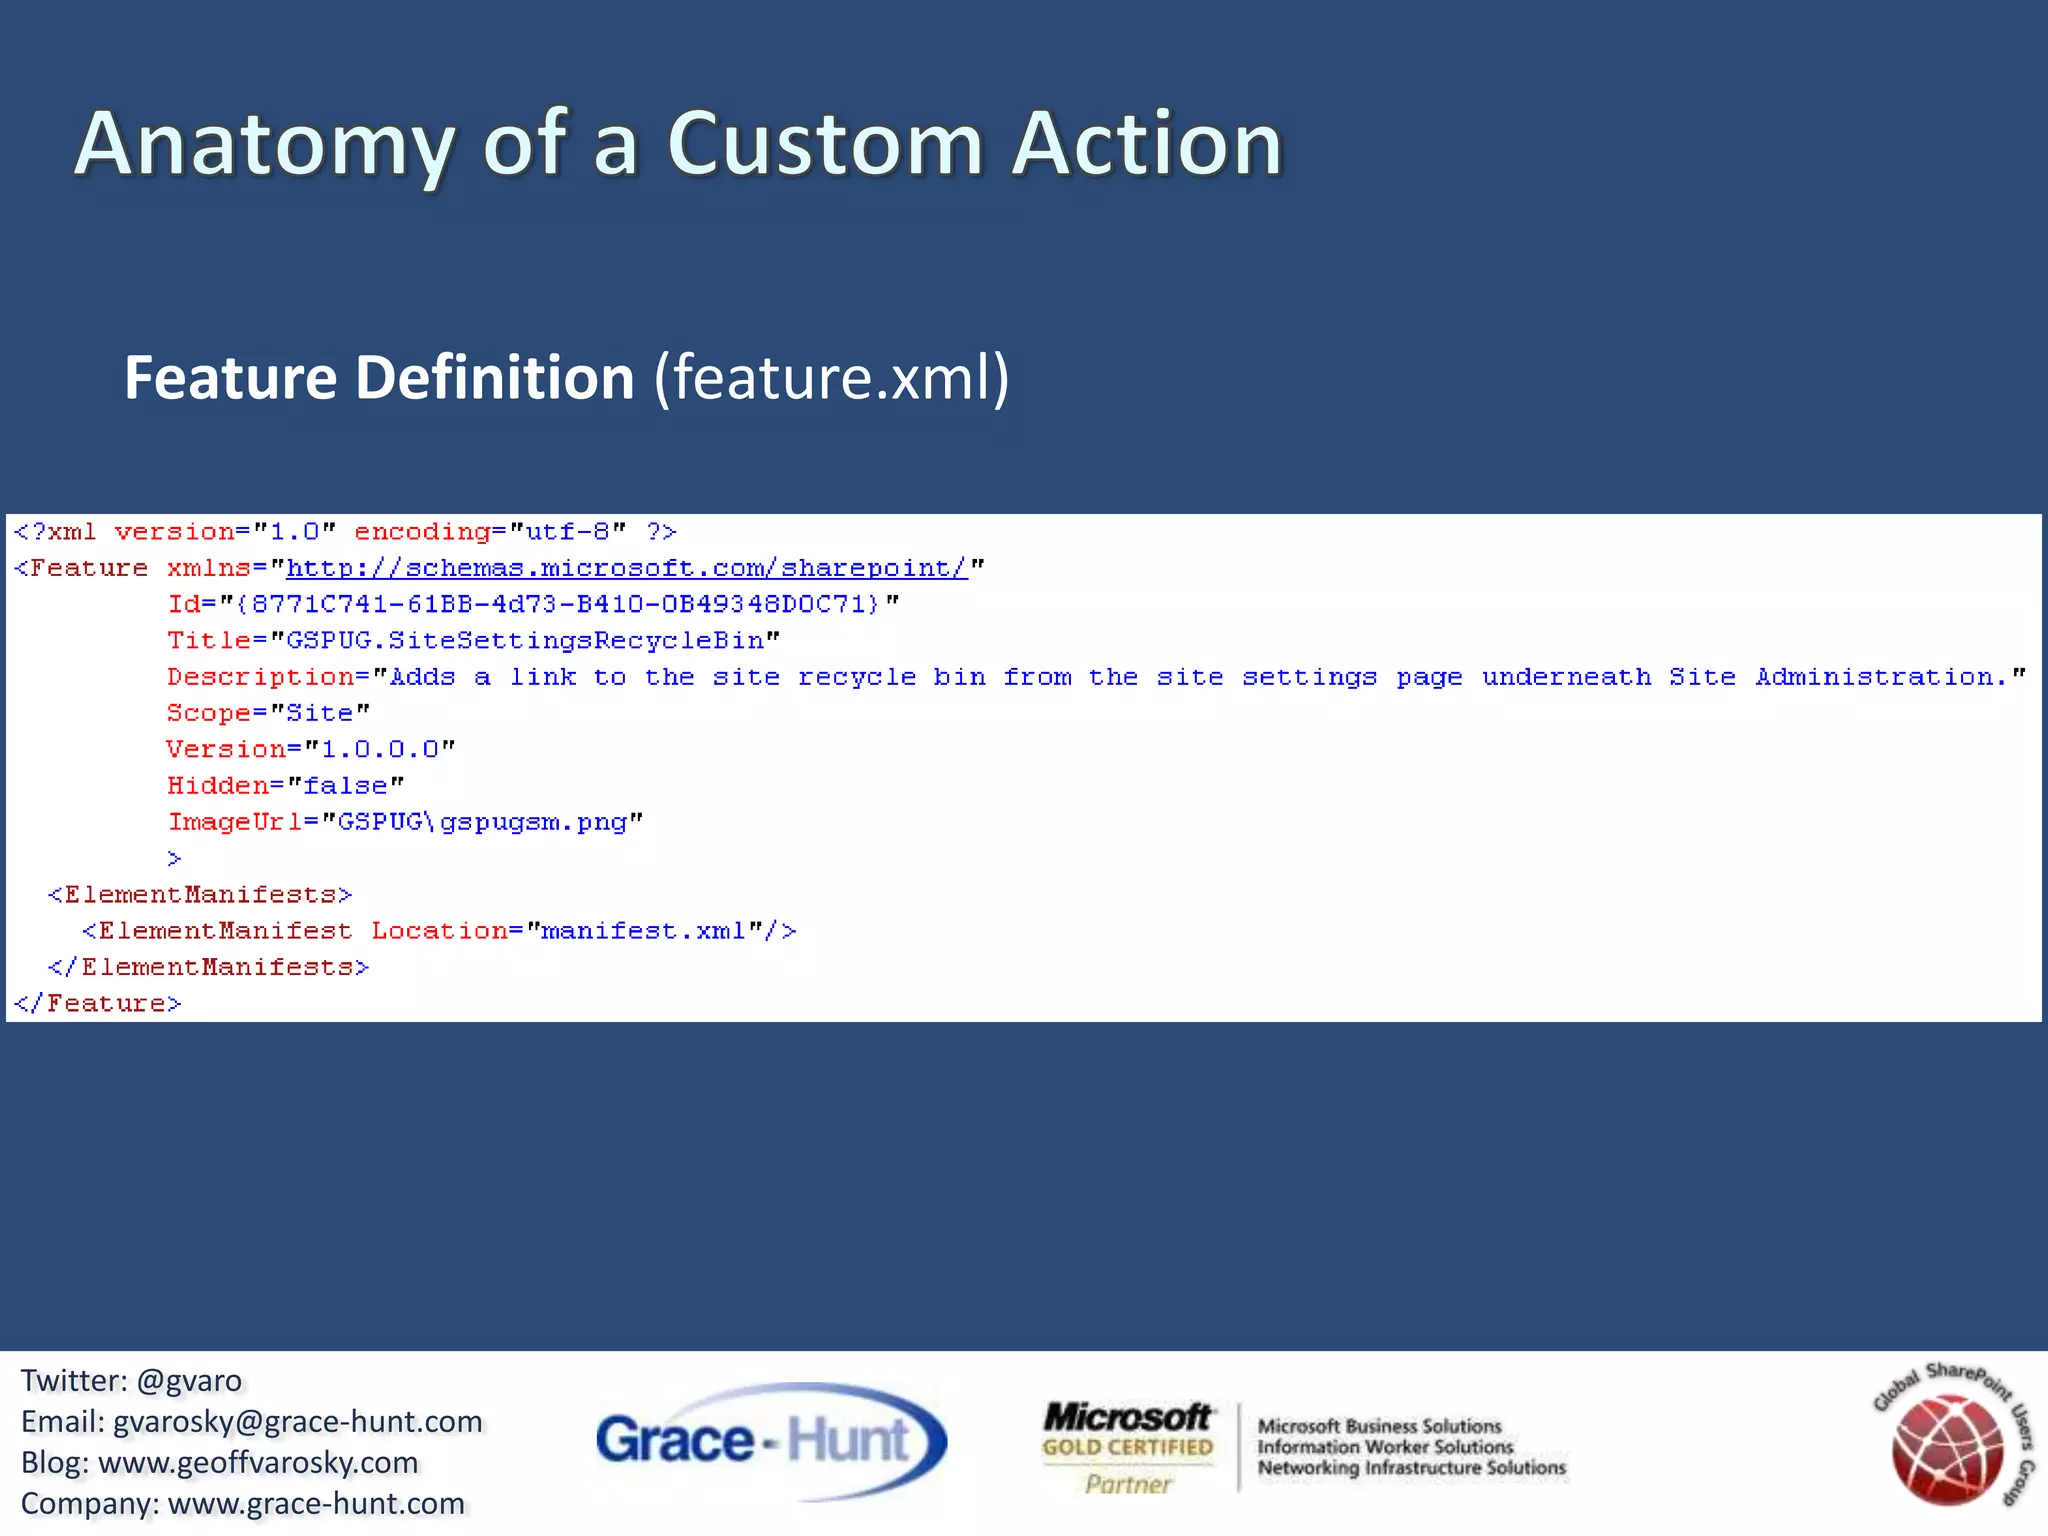Image resolution: width=2048 pixels, height=1536 pixels.
Task: Select the Version="1.0.0.0" attribute
Action: tap(311, 749)
